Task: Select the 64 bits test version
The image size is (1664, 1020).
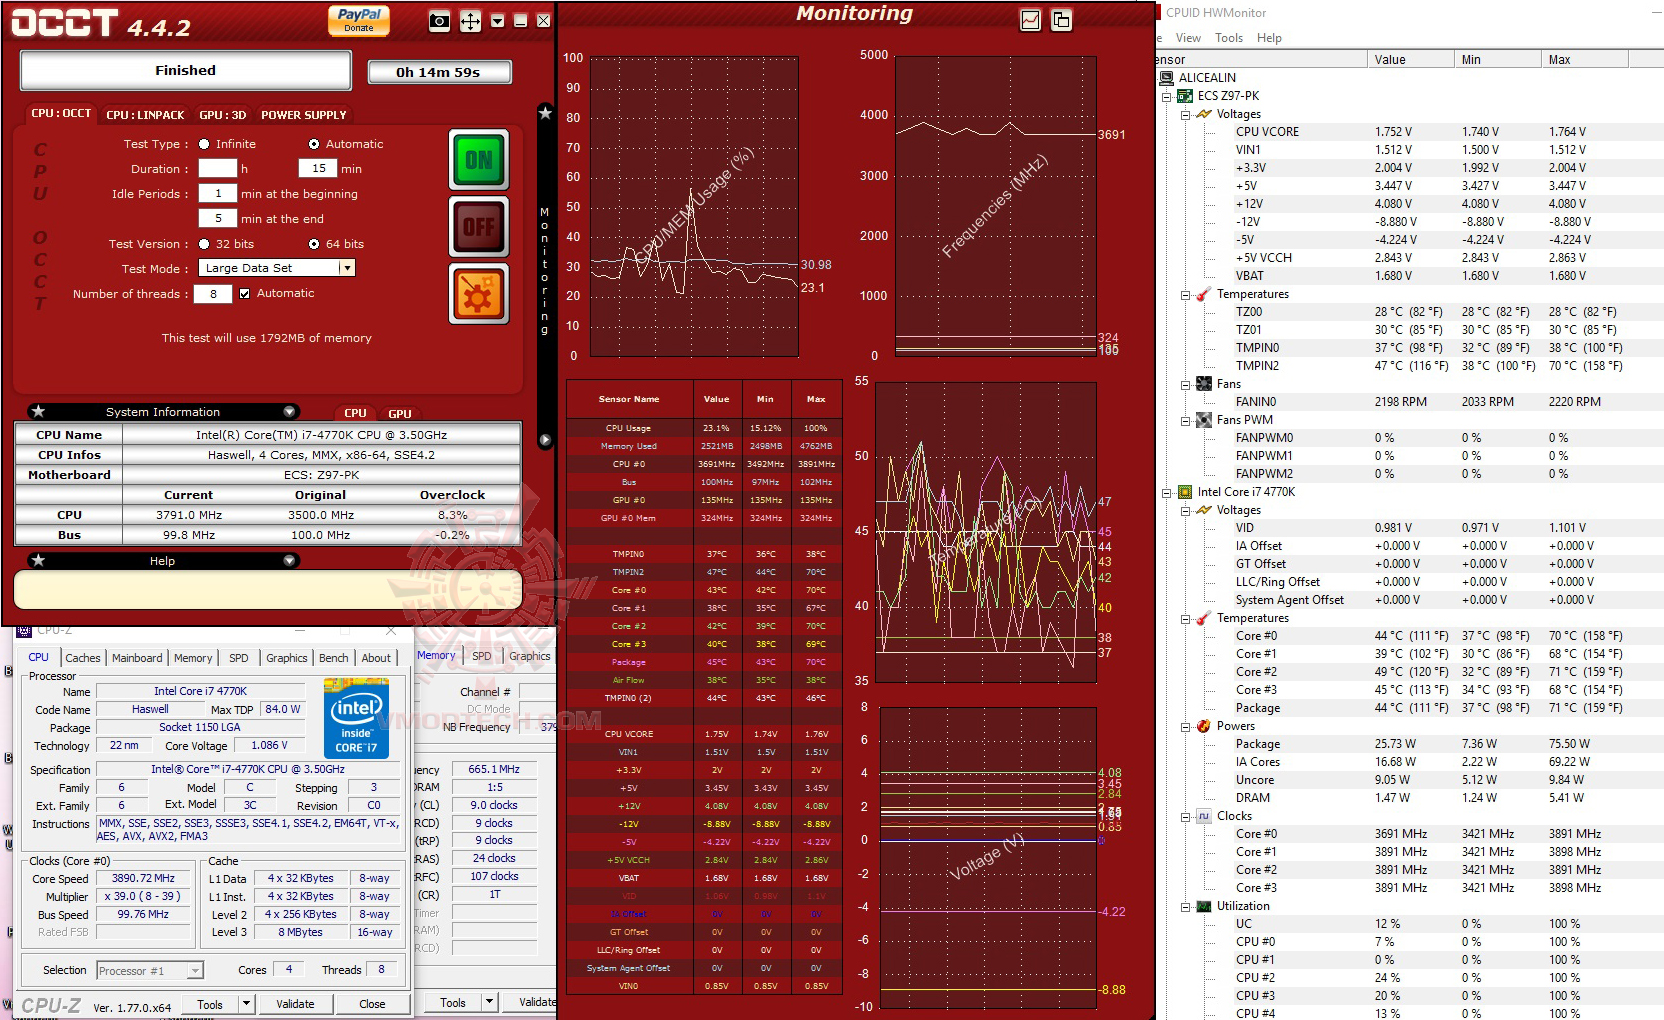Action: click(314, 244)
